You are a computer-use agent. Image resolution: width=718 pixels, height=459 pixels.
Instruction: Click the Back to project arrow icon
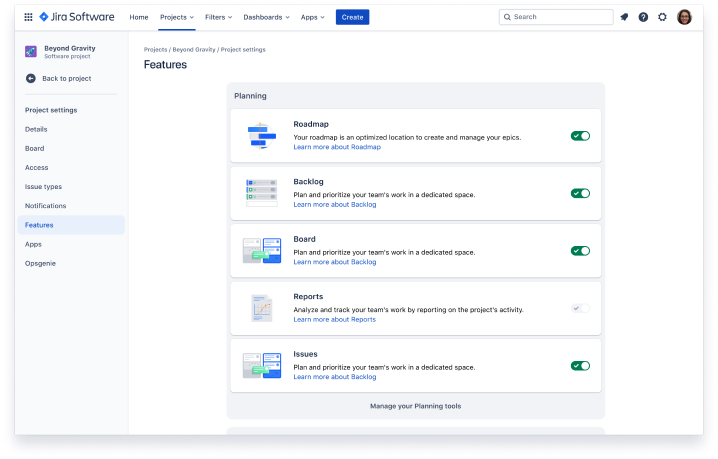click(x=31, y=78)
